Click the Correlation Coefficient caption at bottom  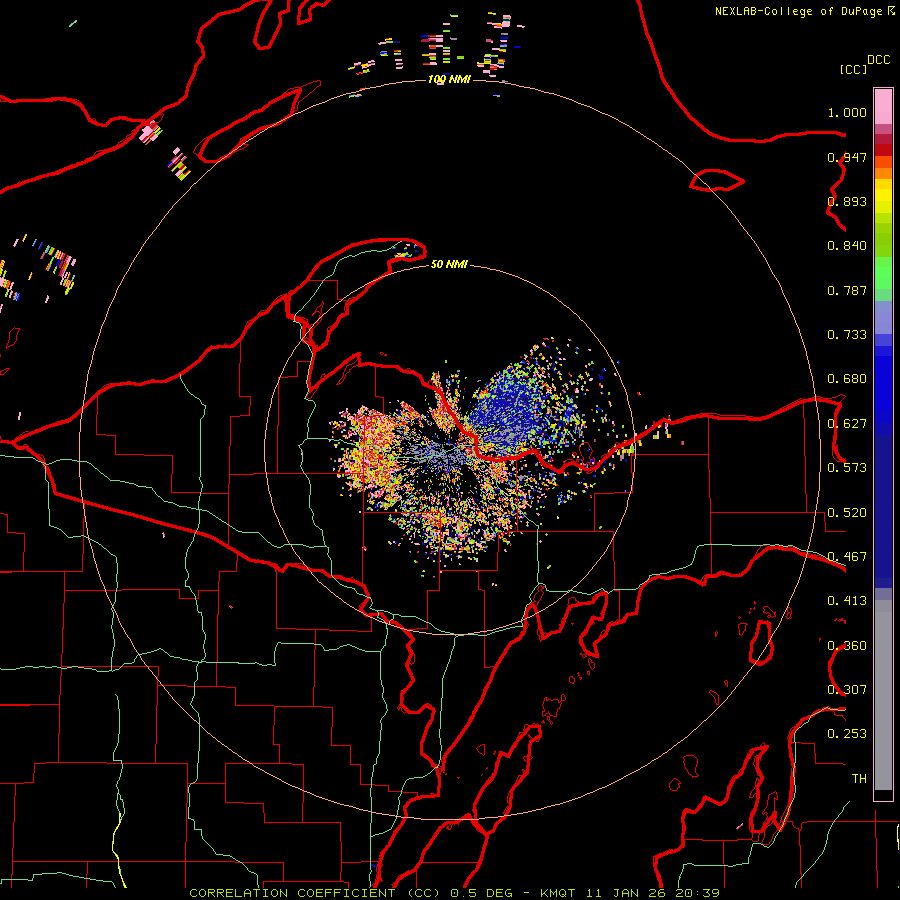pyautogui.click(x=455, y=893)
